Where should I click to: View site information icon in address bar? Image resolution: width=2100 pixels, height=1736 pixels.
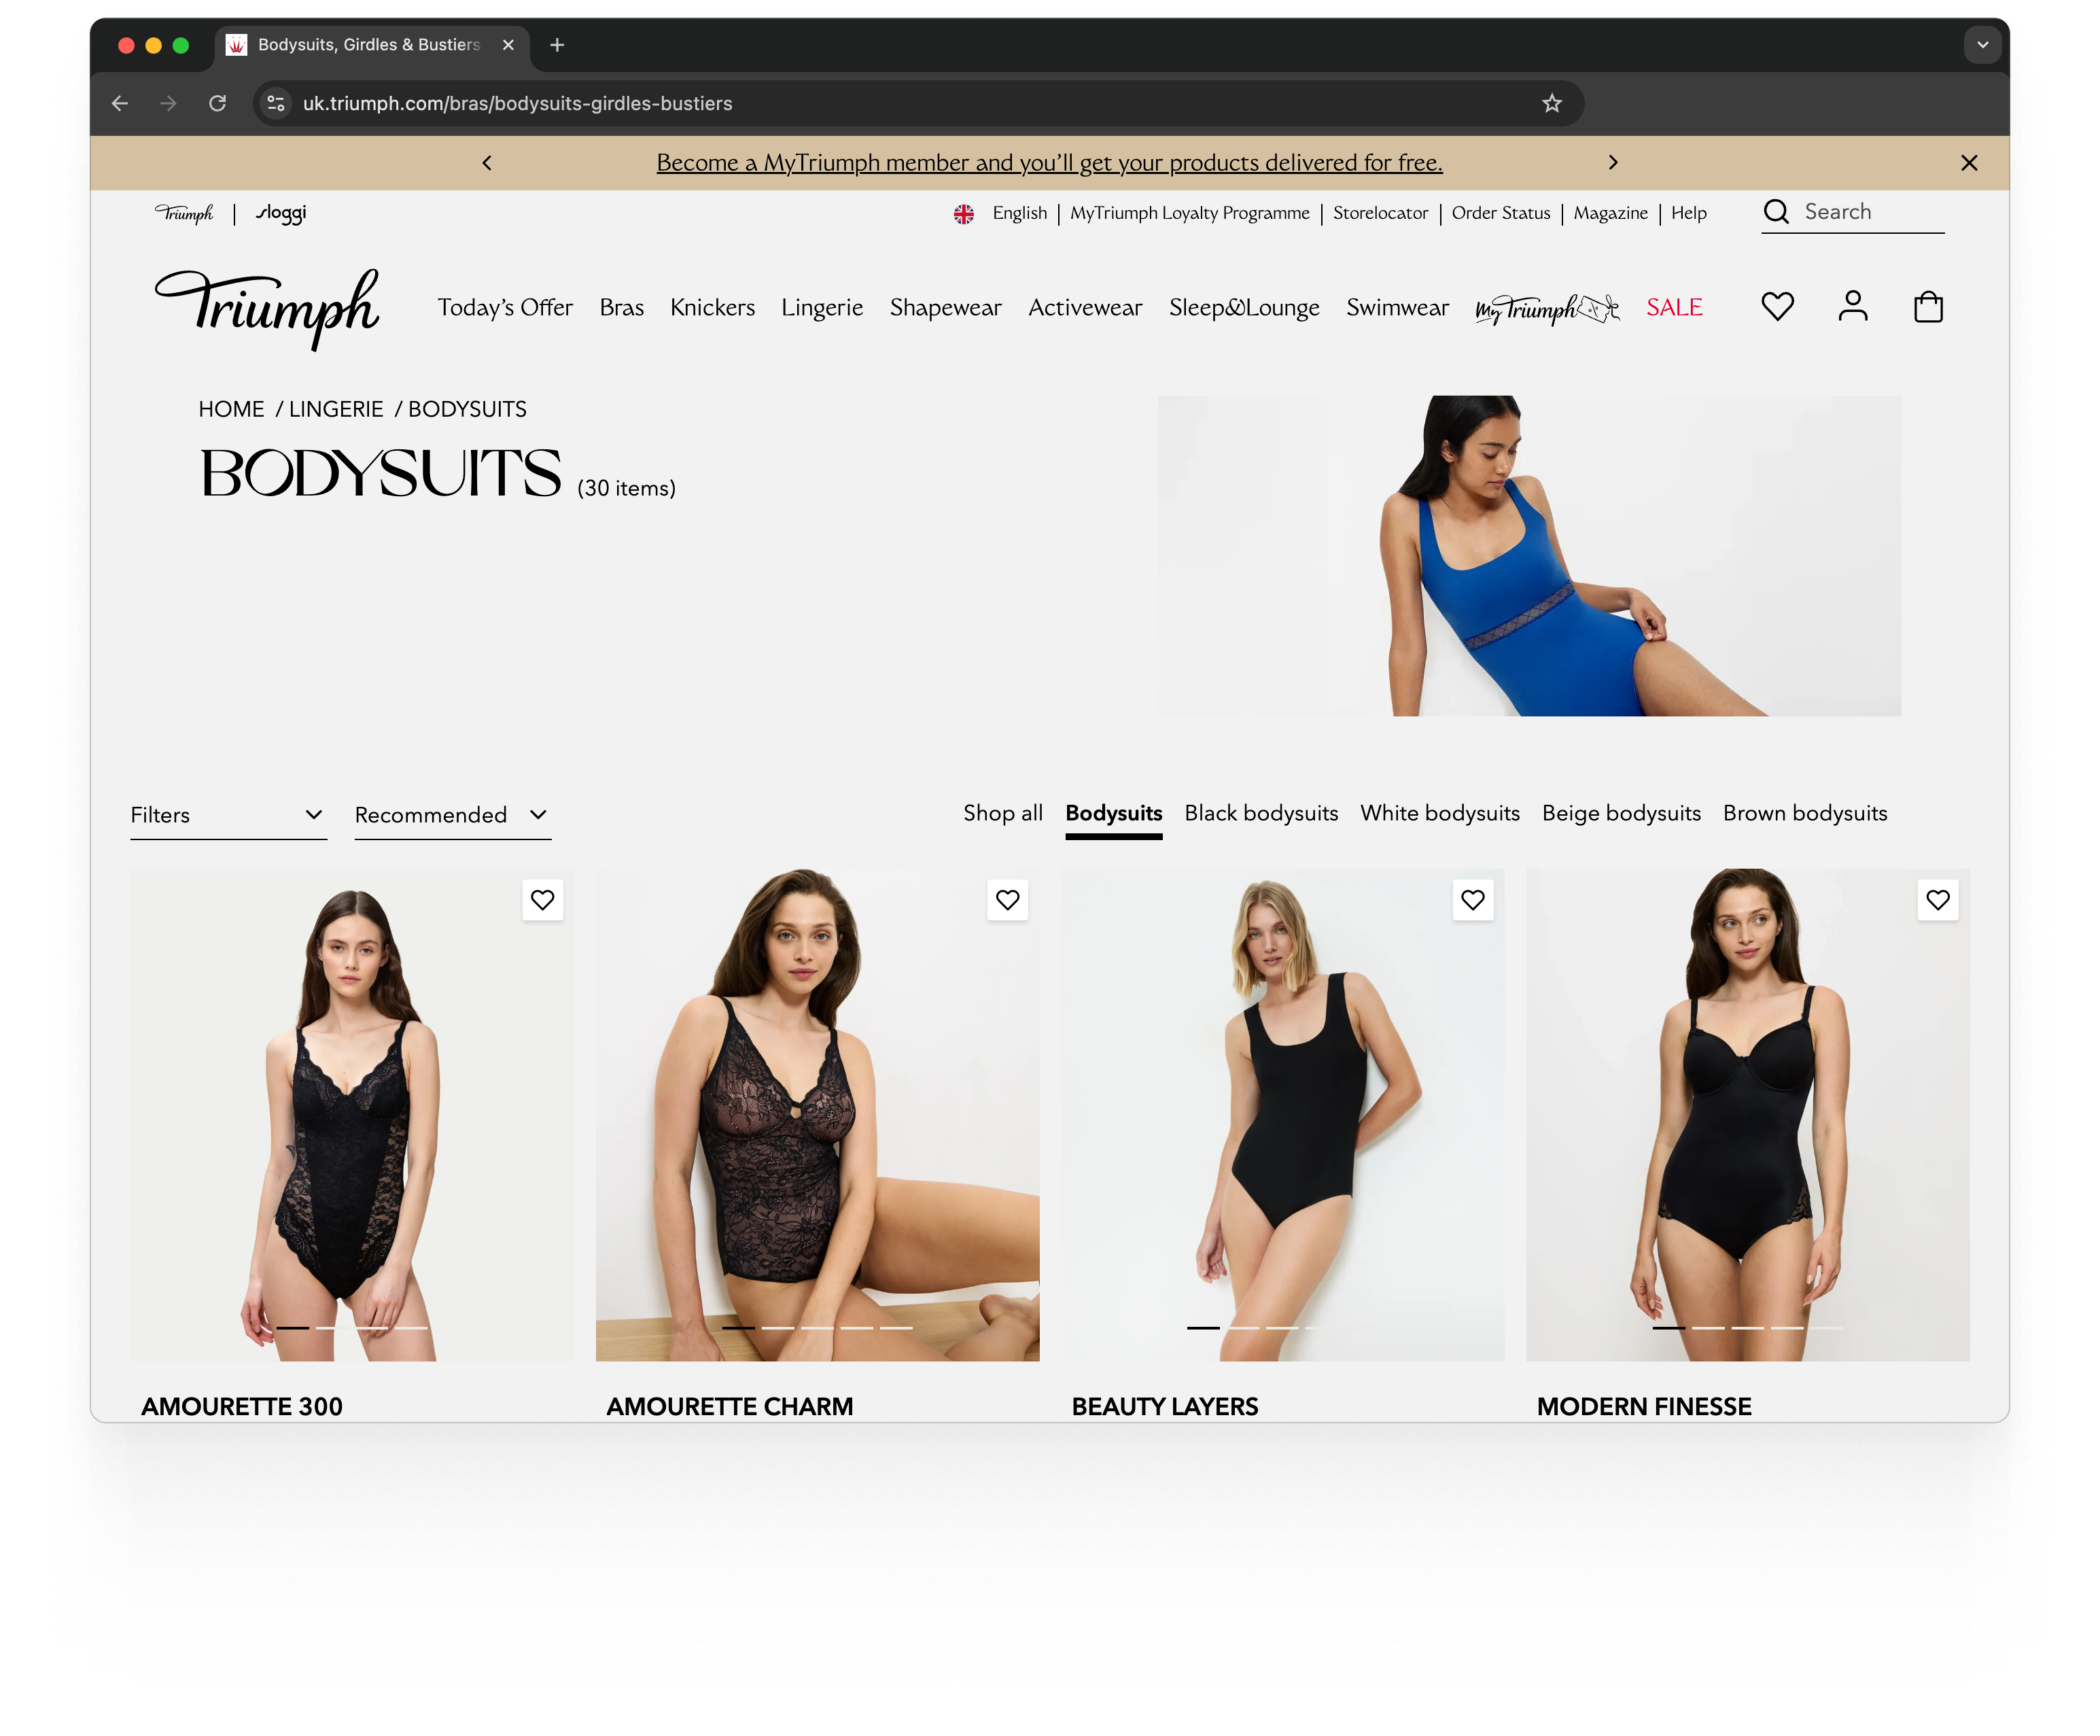(276, 103)
